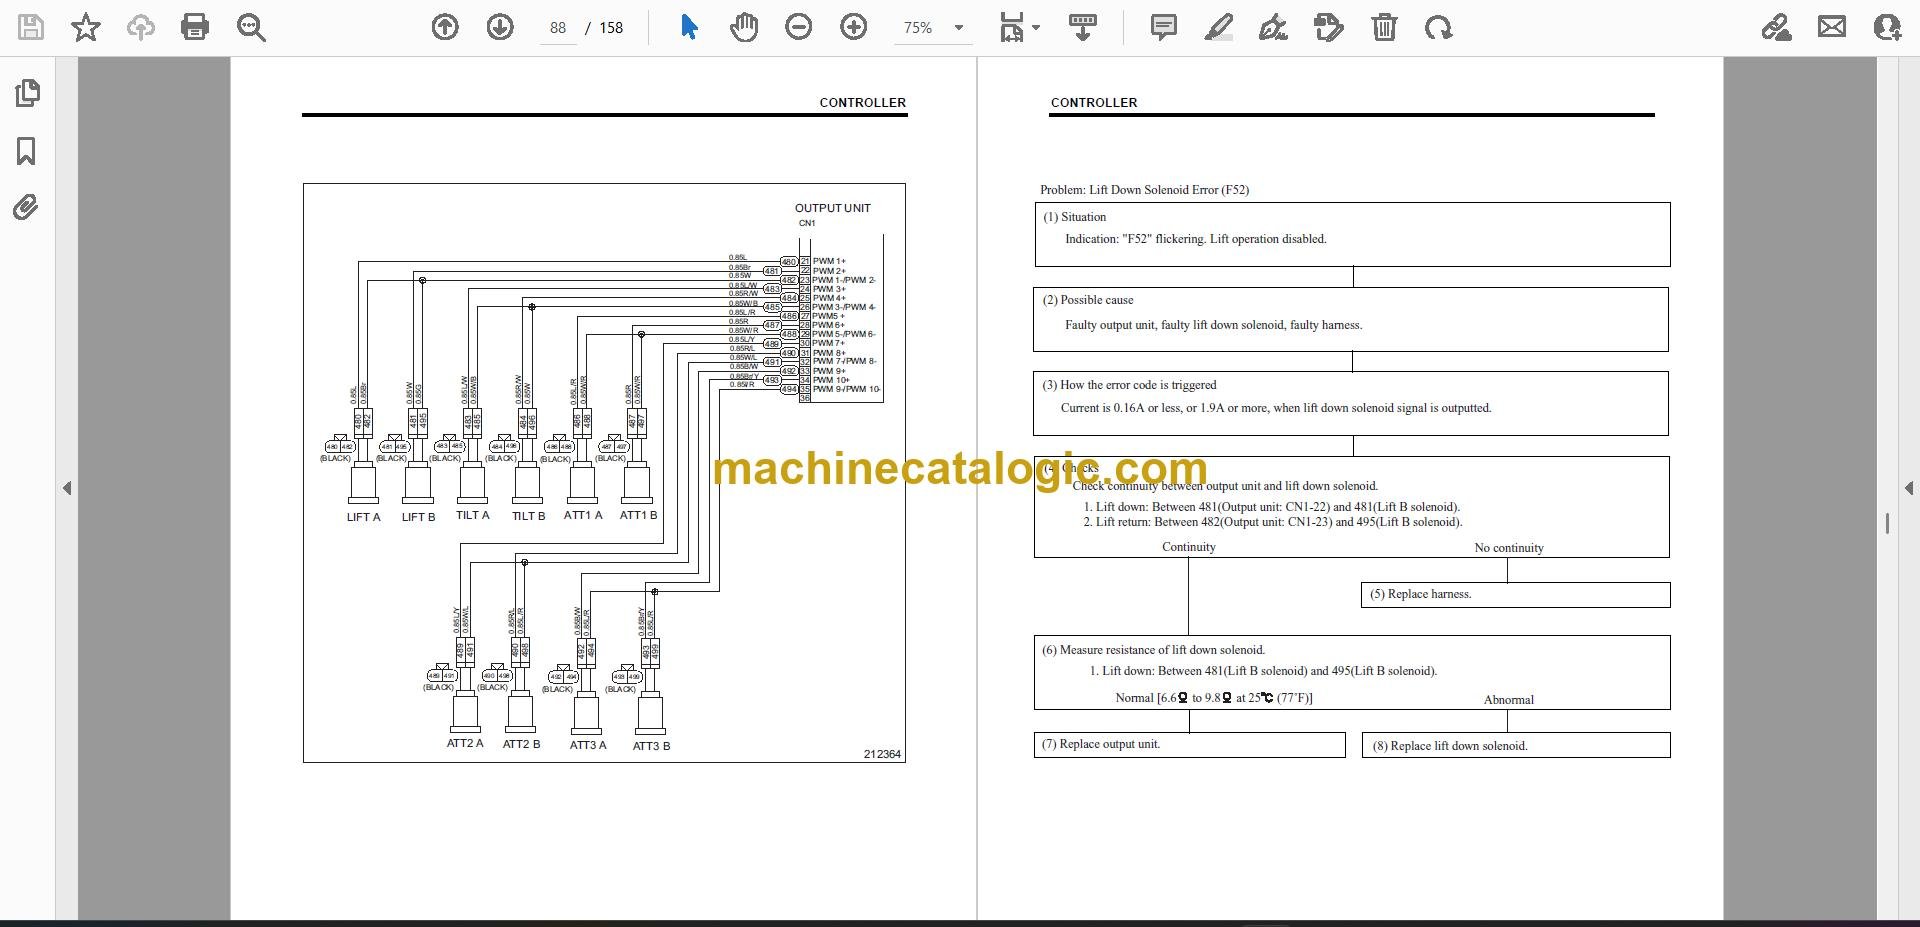This screenshot has height=927, width=1920.
Task: Zoom in with the plus button
Action: (853, 27)
